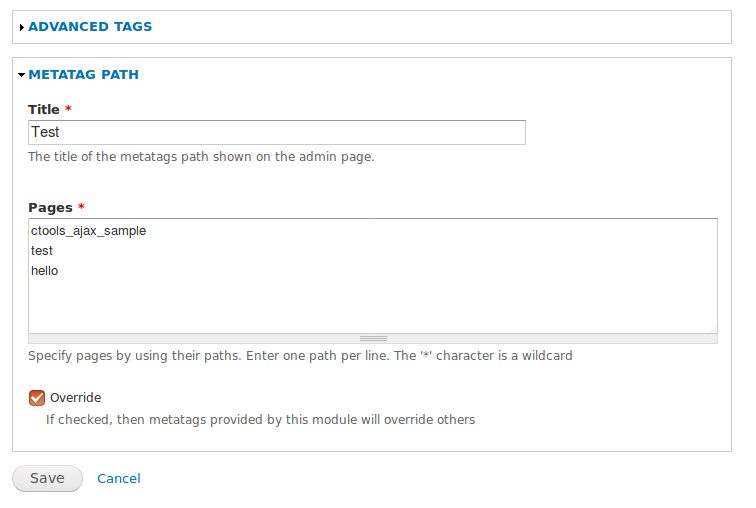Screen dimensions: 756x508
Task: Uncheck the Override checkbox
Action: 37,398
